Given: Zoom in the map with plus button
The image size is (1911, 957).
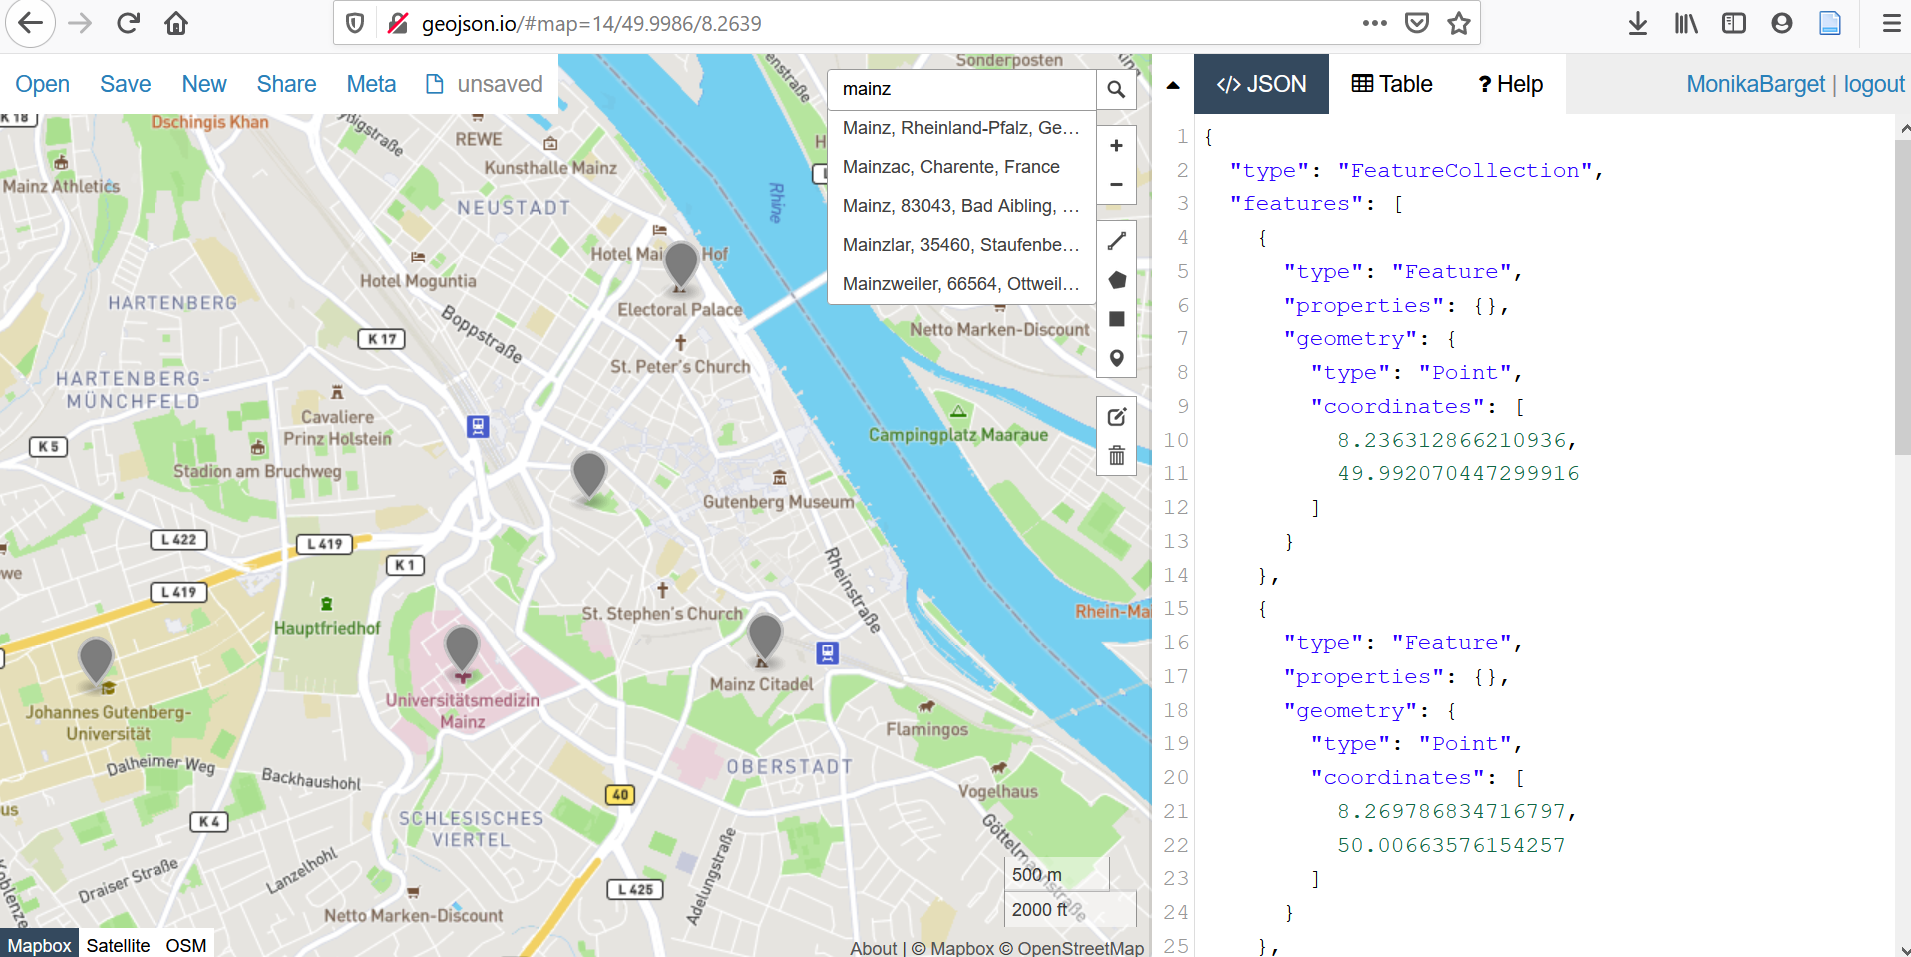Looking at the screenshot, I should 1116,146.
